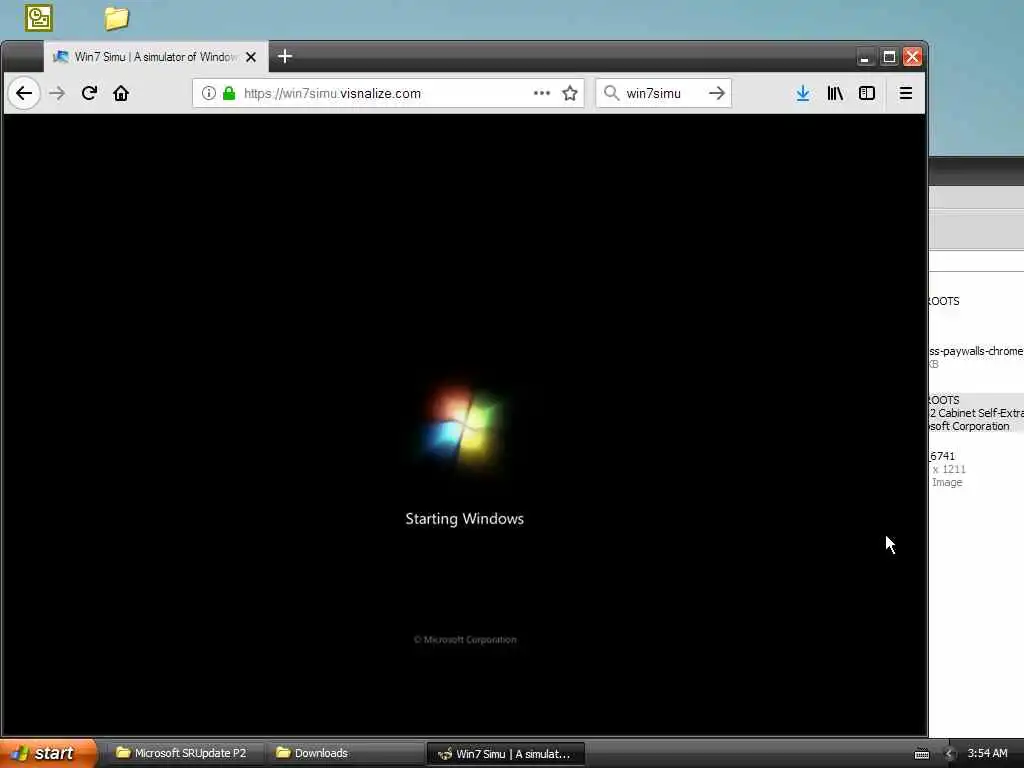
Task: Toggle the sidebar view icon
Action: (867, 93)
